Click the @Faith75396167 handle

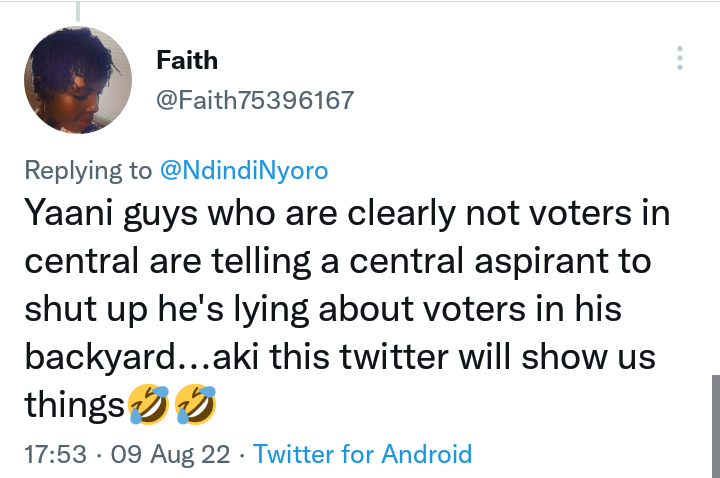[255, 100]
